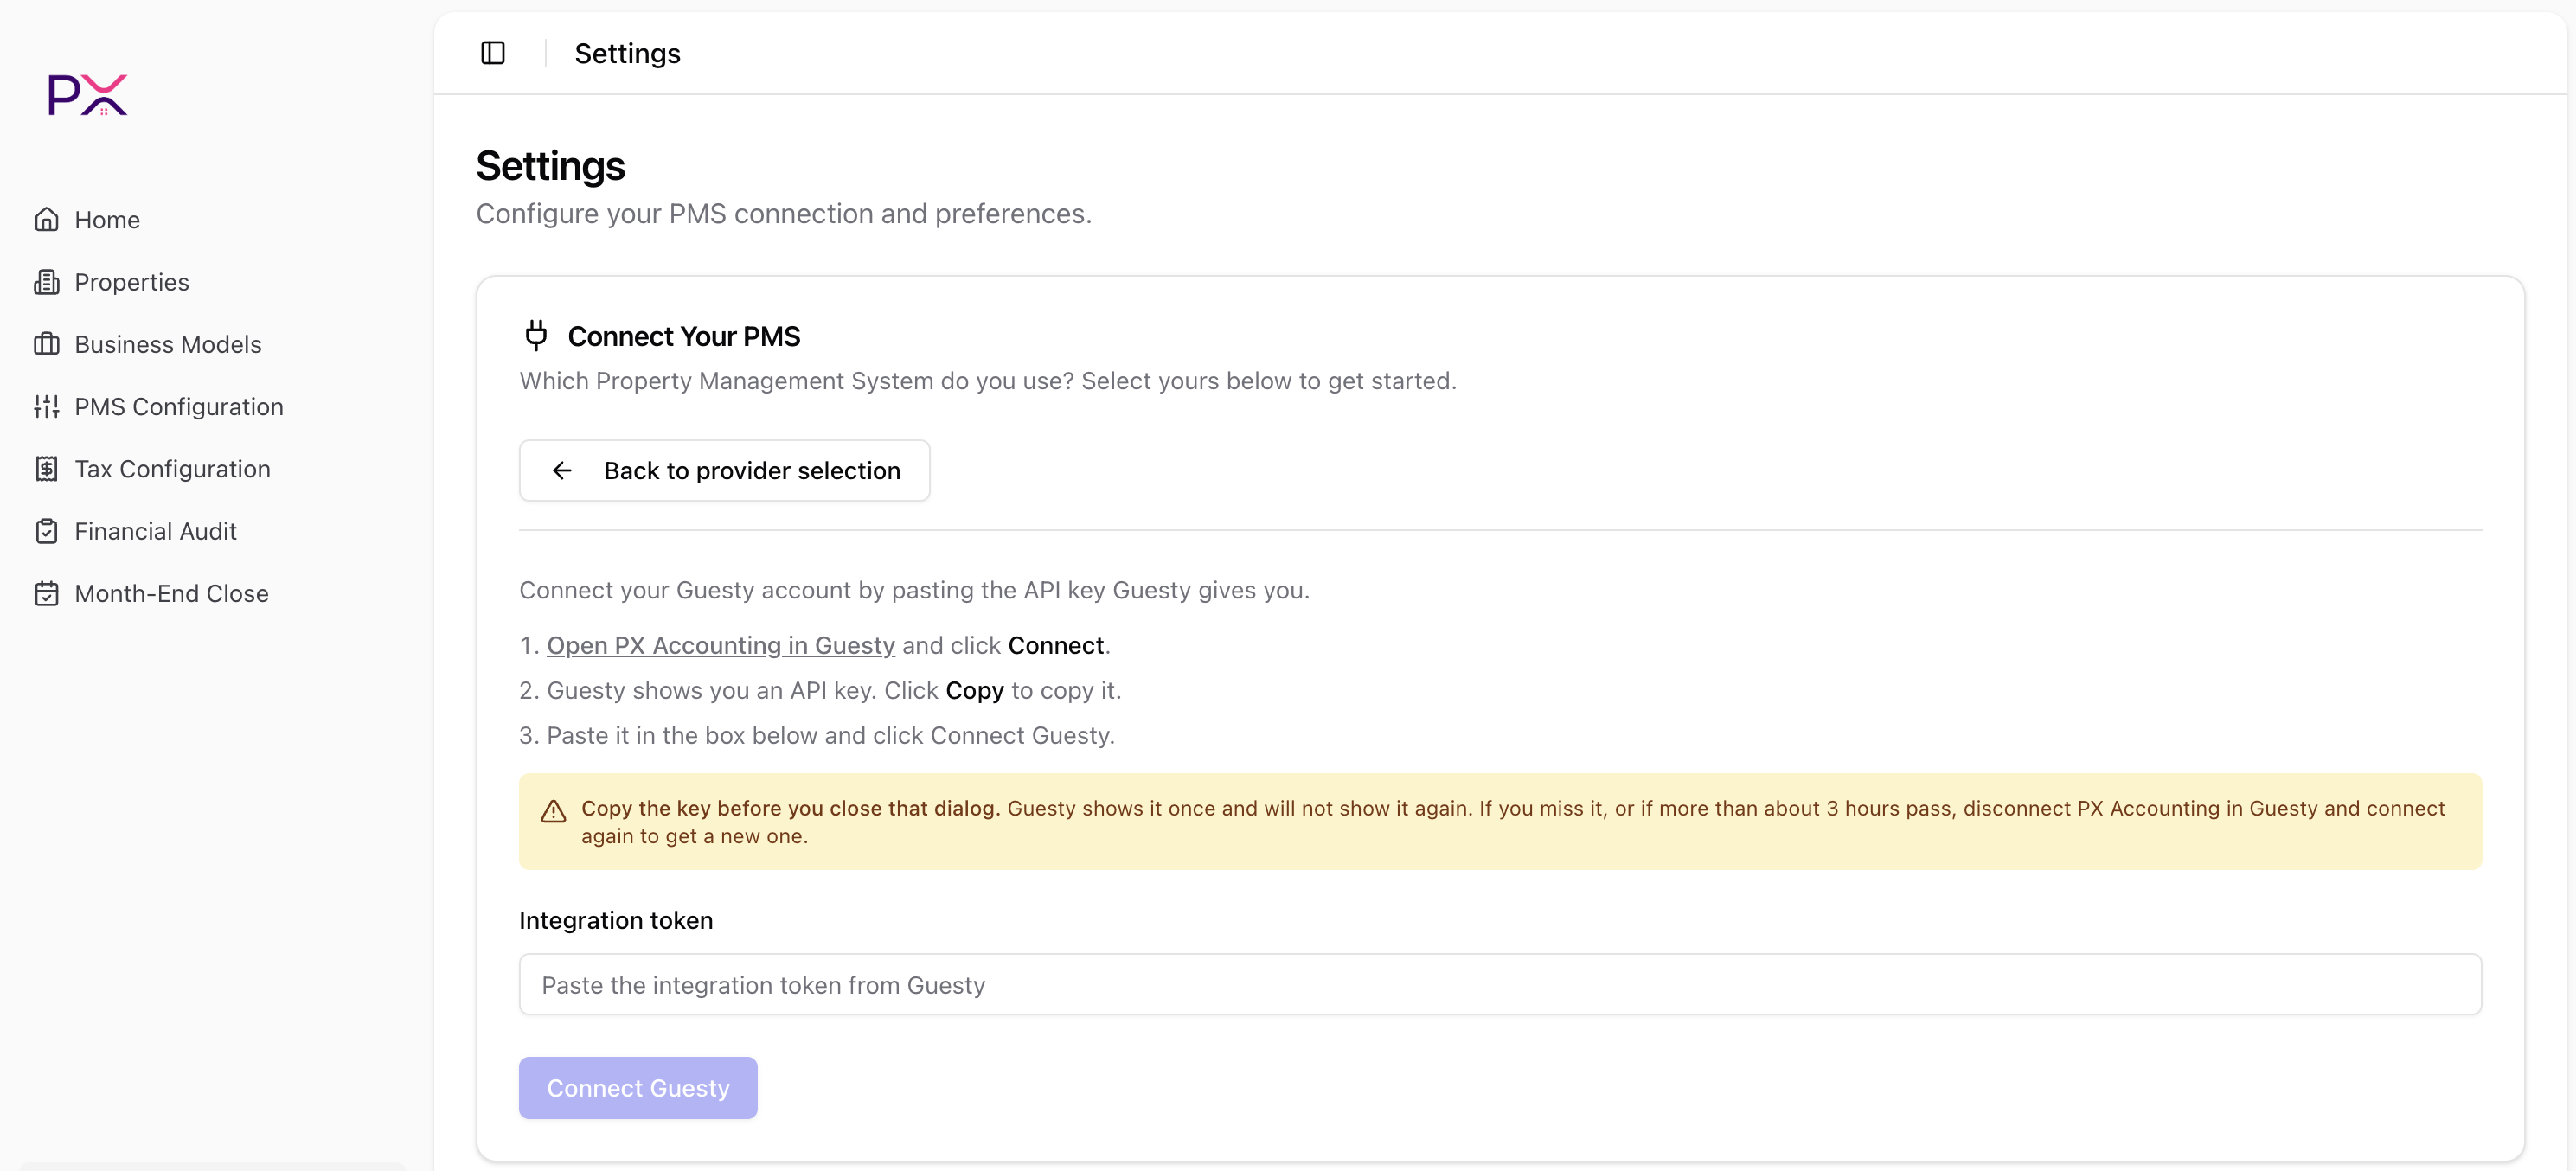2576x1171 pixels.
Task: Click the plug icon beside Connect Your PMS
Action: [x=536, y=336]
